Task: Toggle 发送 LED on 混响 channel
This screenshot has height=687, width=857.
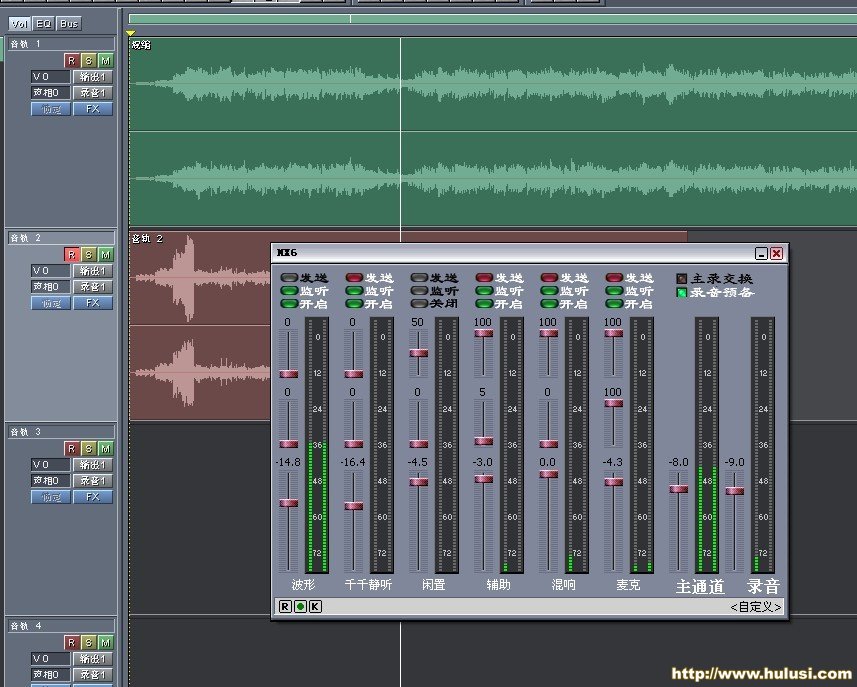Action: [549, 278]
